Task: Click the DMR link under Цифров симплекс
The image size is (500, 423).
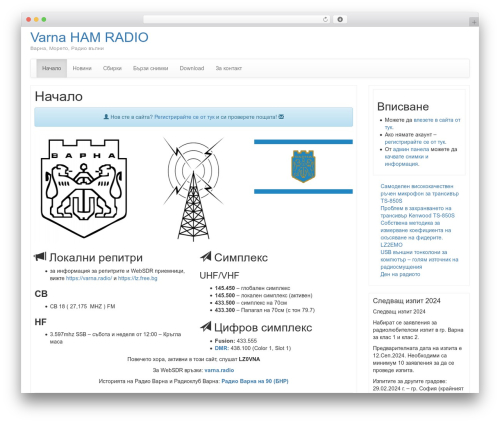Action: coord(221,348)
